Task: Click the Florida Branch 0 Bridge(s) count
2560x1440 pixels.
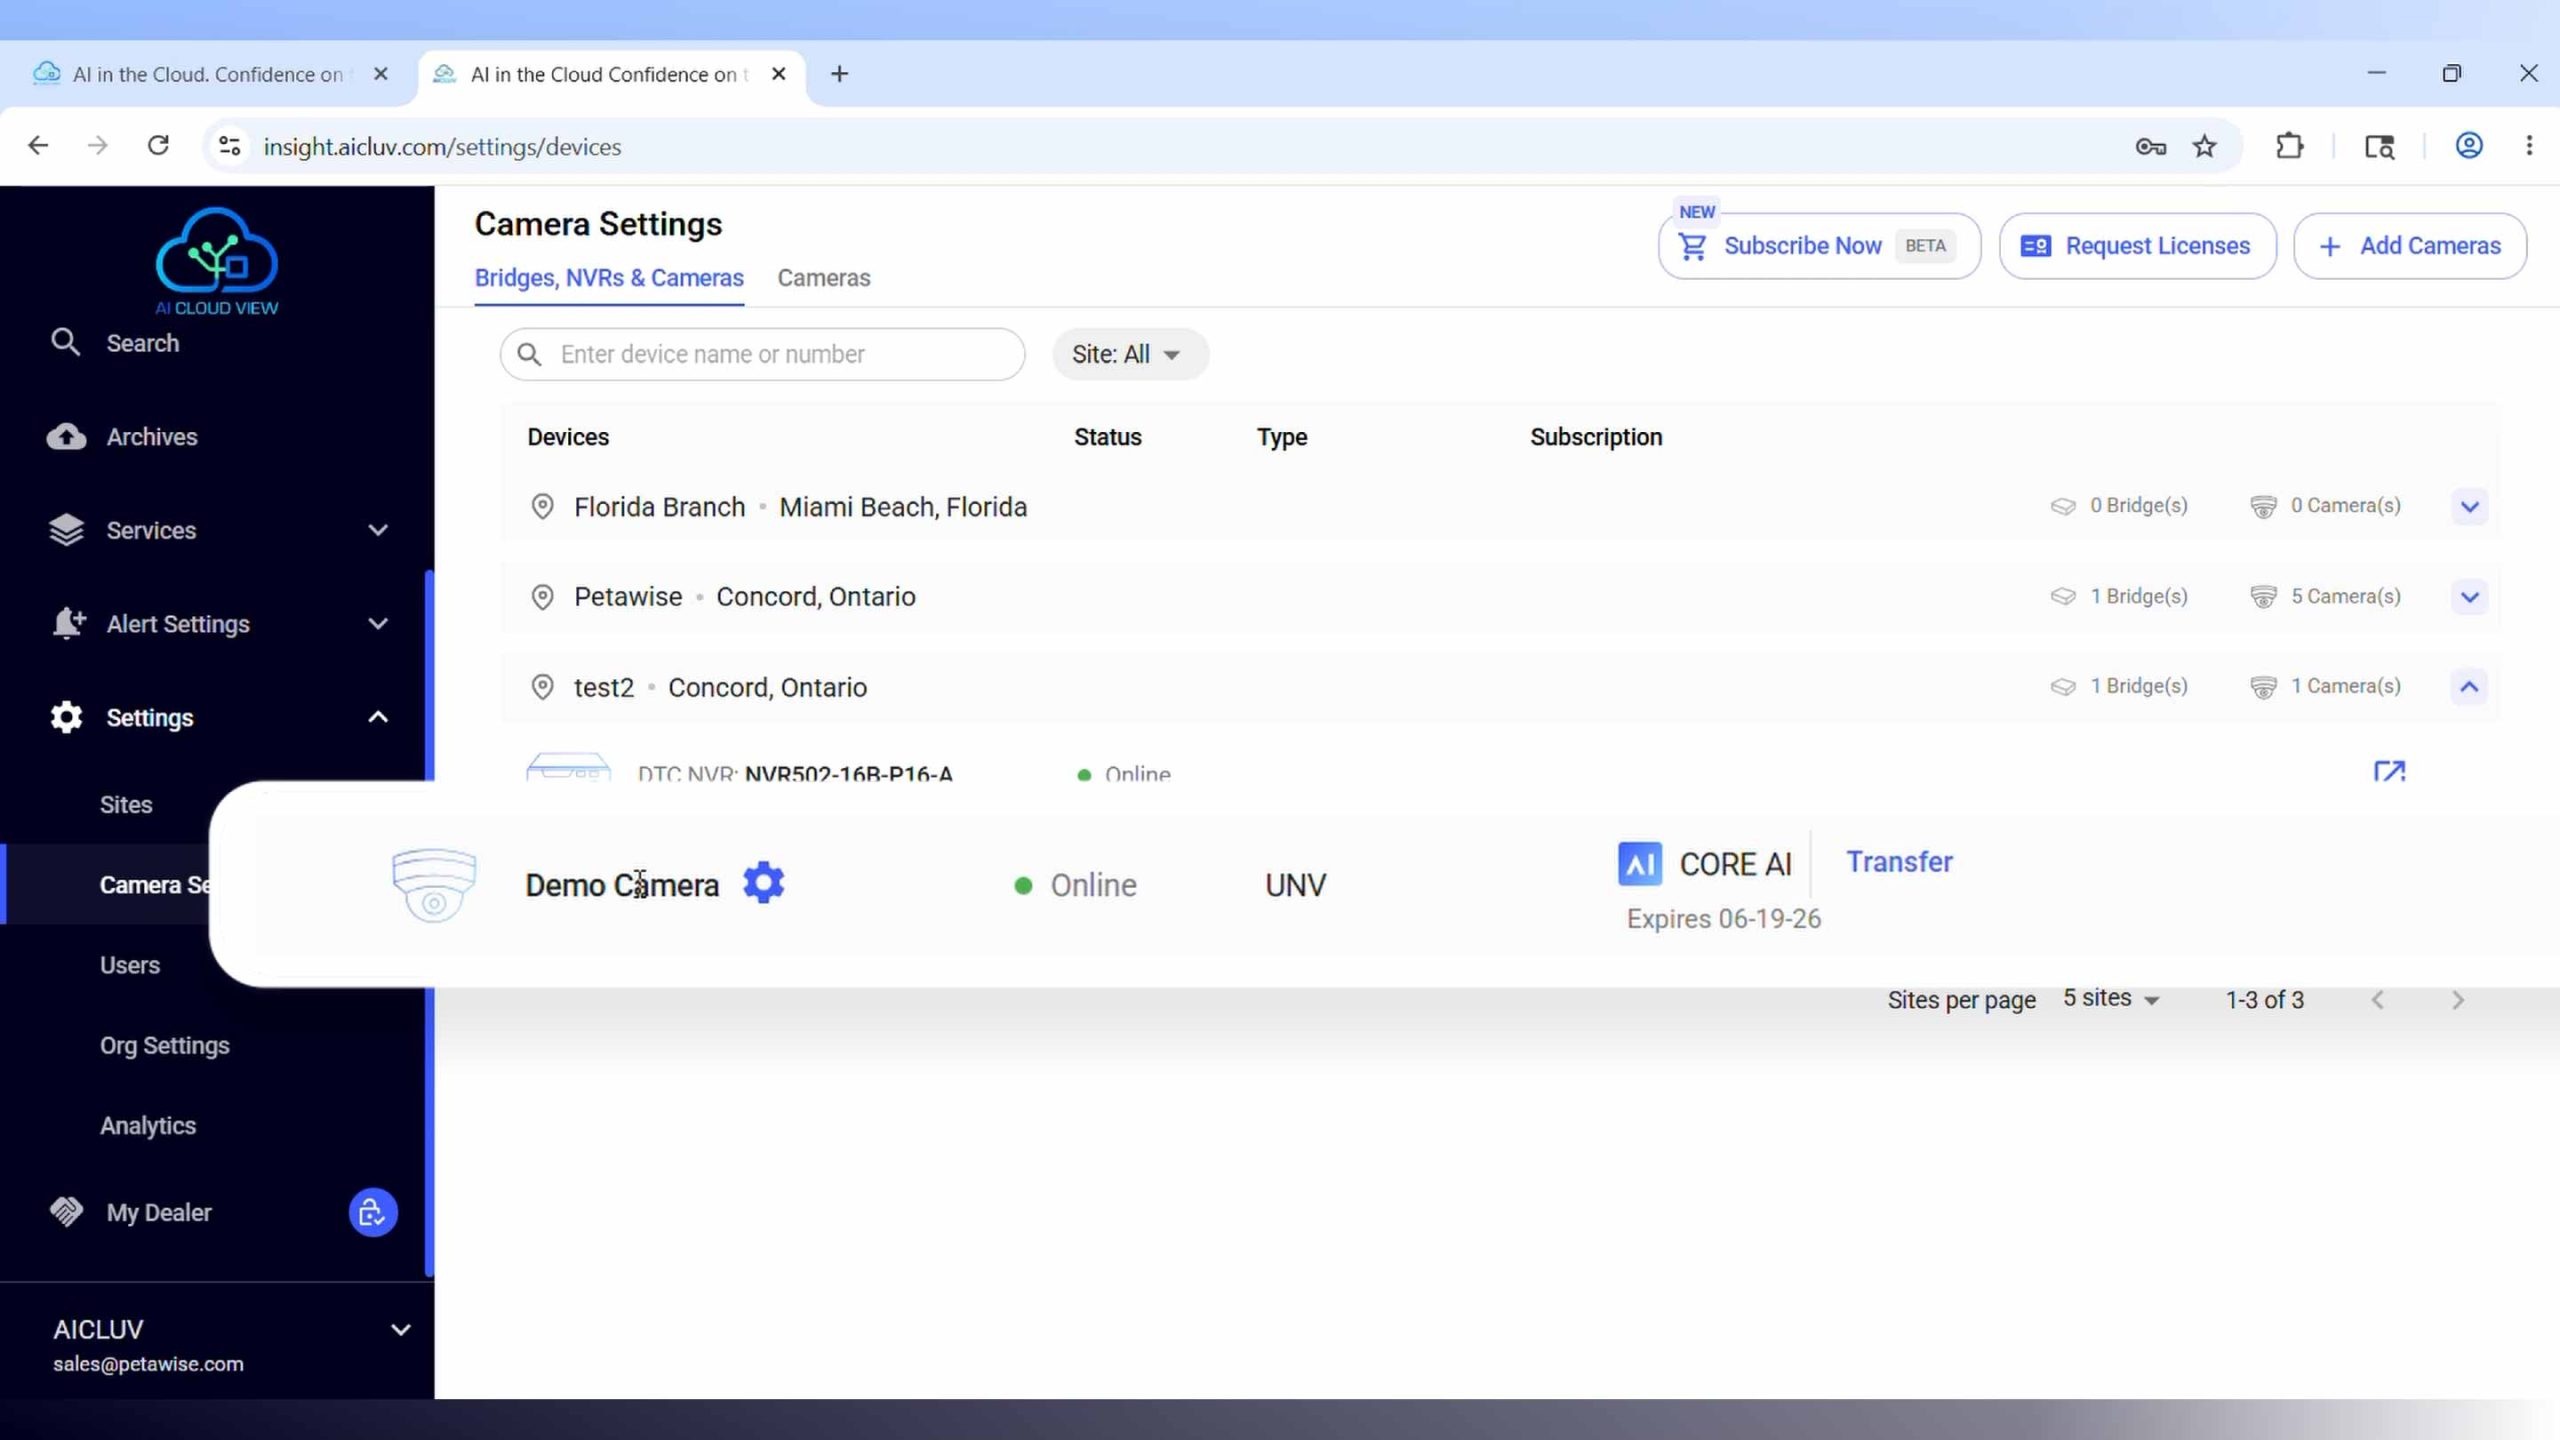Action: pos(2119,506)
